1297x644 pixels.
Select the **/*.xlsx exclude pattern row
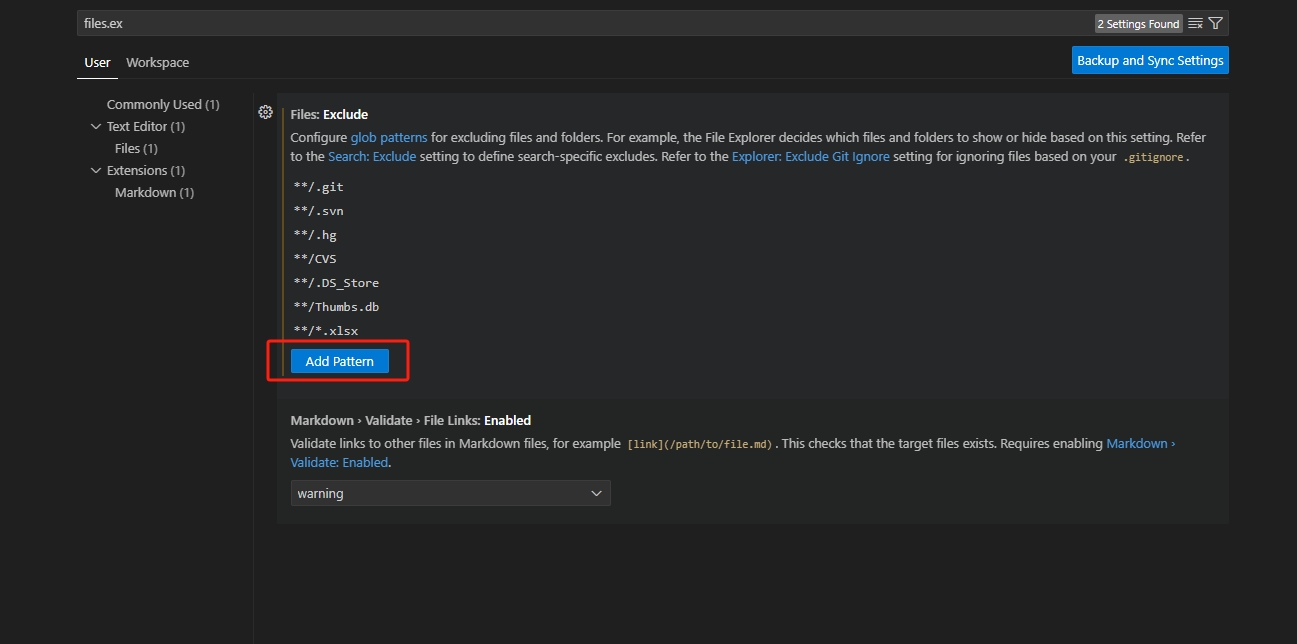click(x=326, y=331)
